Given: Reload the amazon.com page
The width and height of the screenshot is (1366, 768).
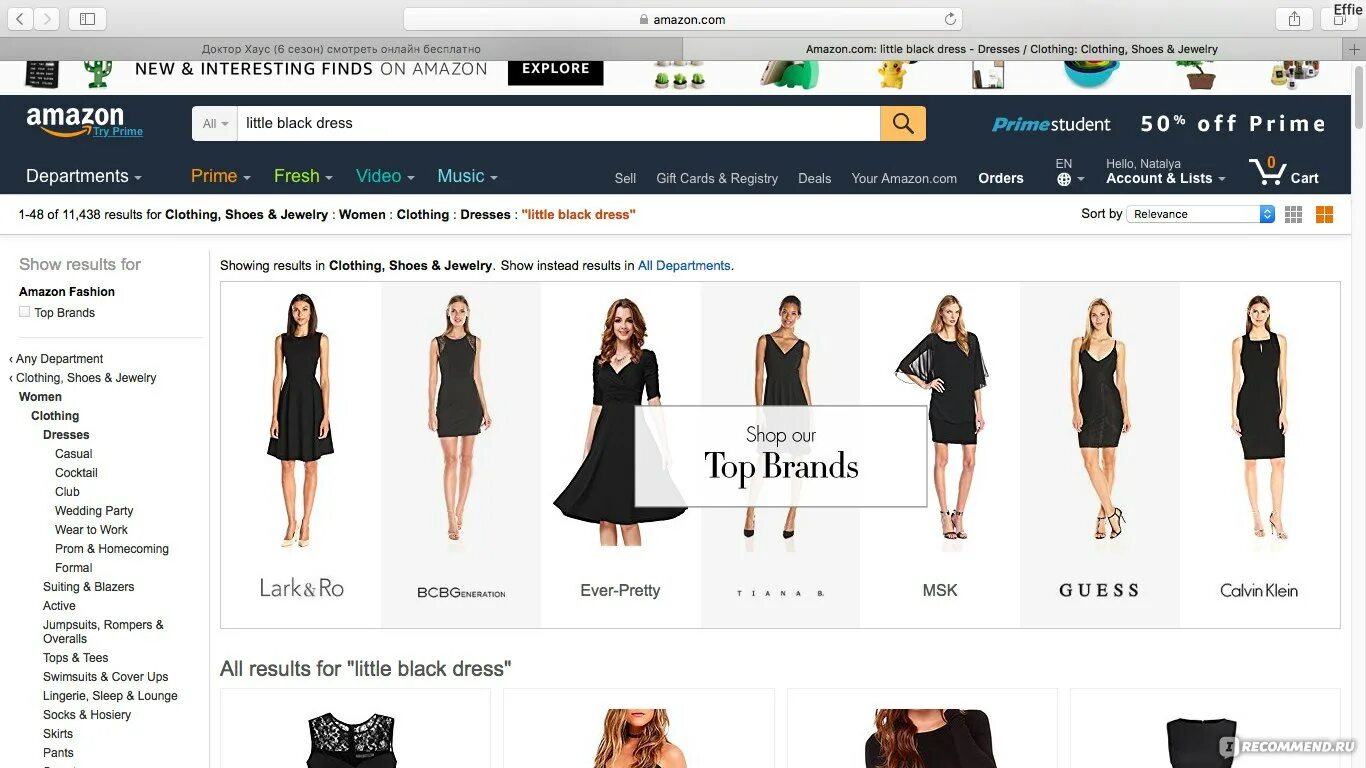Looking at the screenshot, I should point(950,19).
